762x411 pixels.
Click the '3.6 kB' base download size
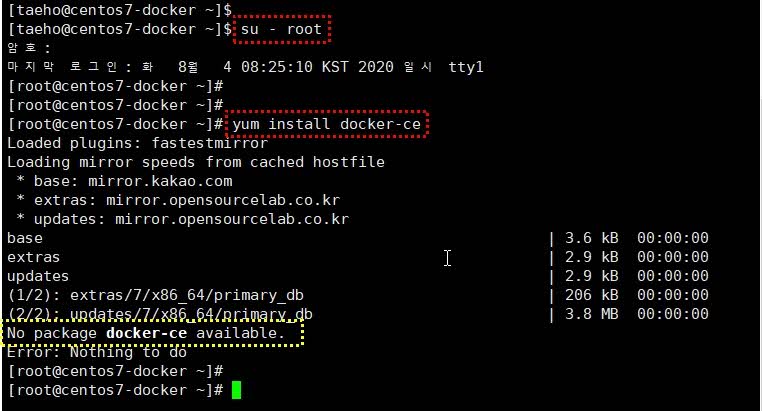[591, 238]
